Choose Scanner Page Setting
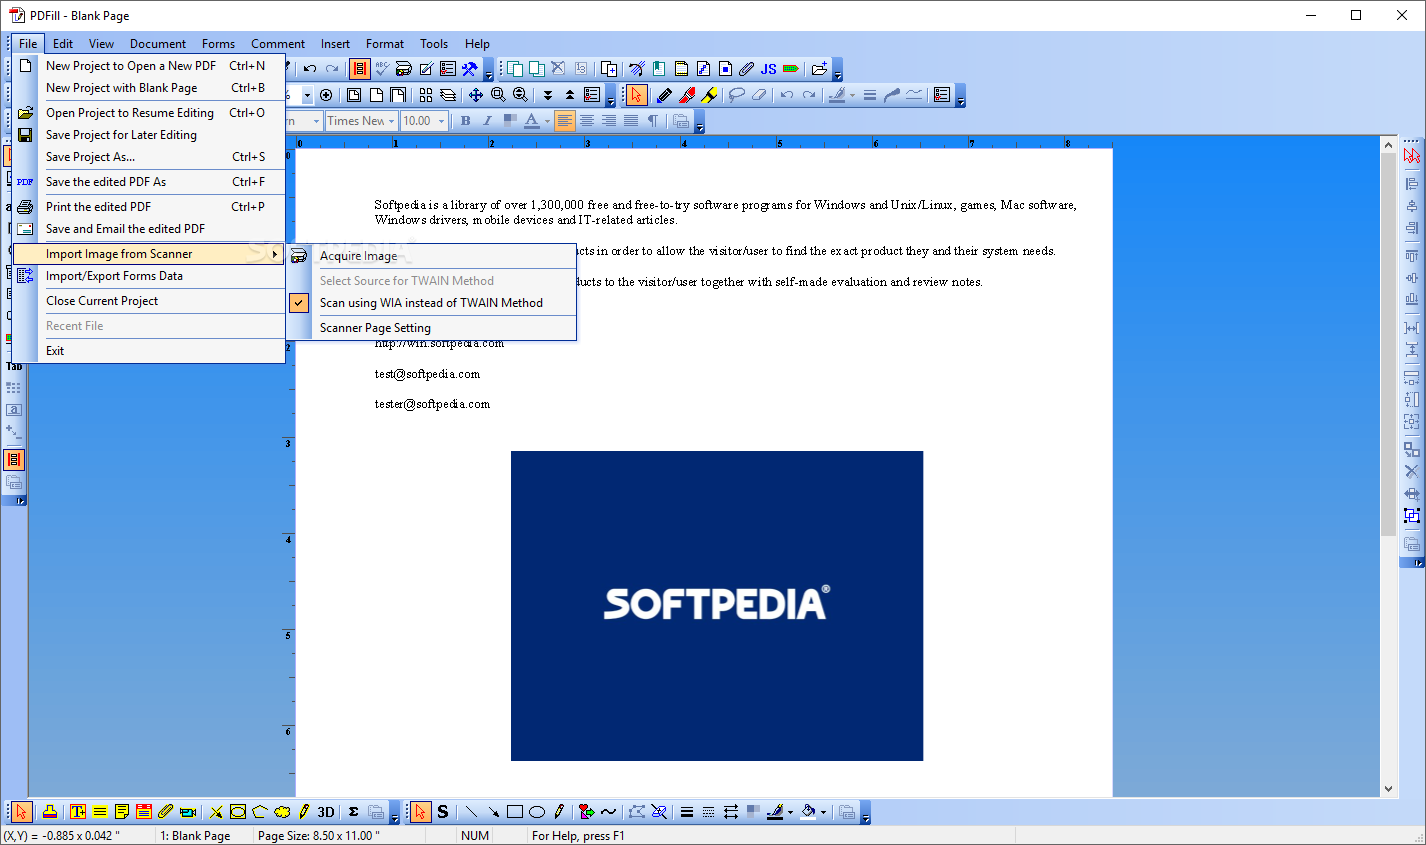The height and width of the screenshot is (845, 1426). [431, 328]
